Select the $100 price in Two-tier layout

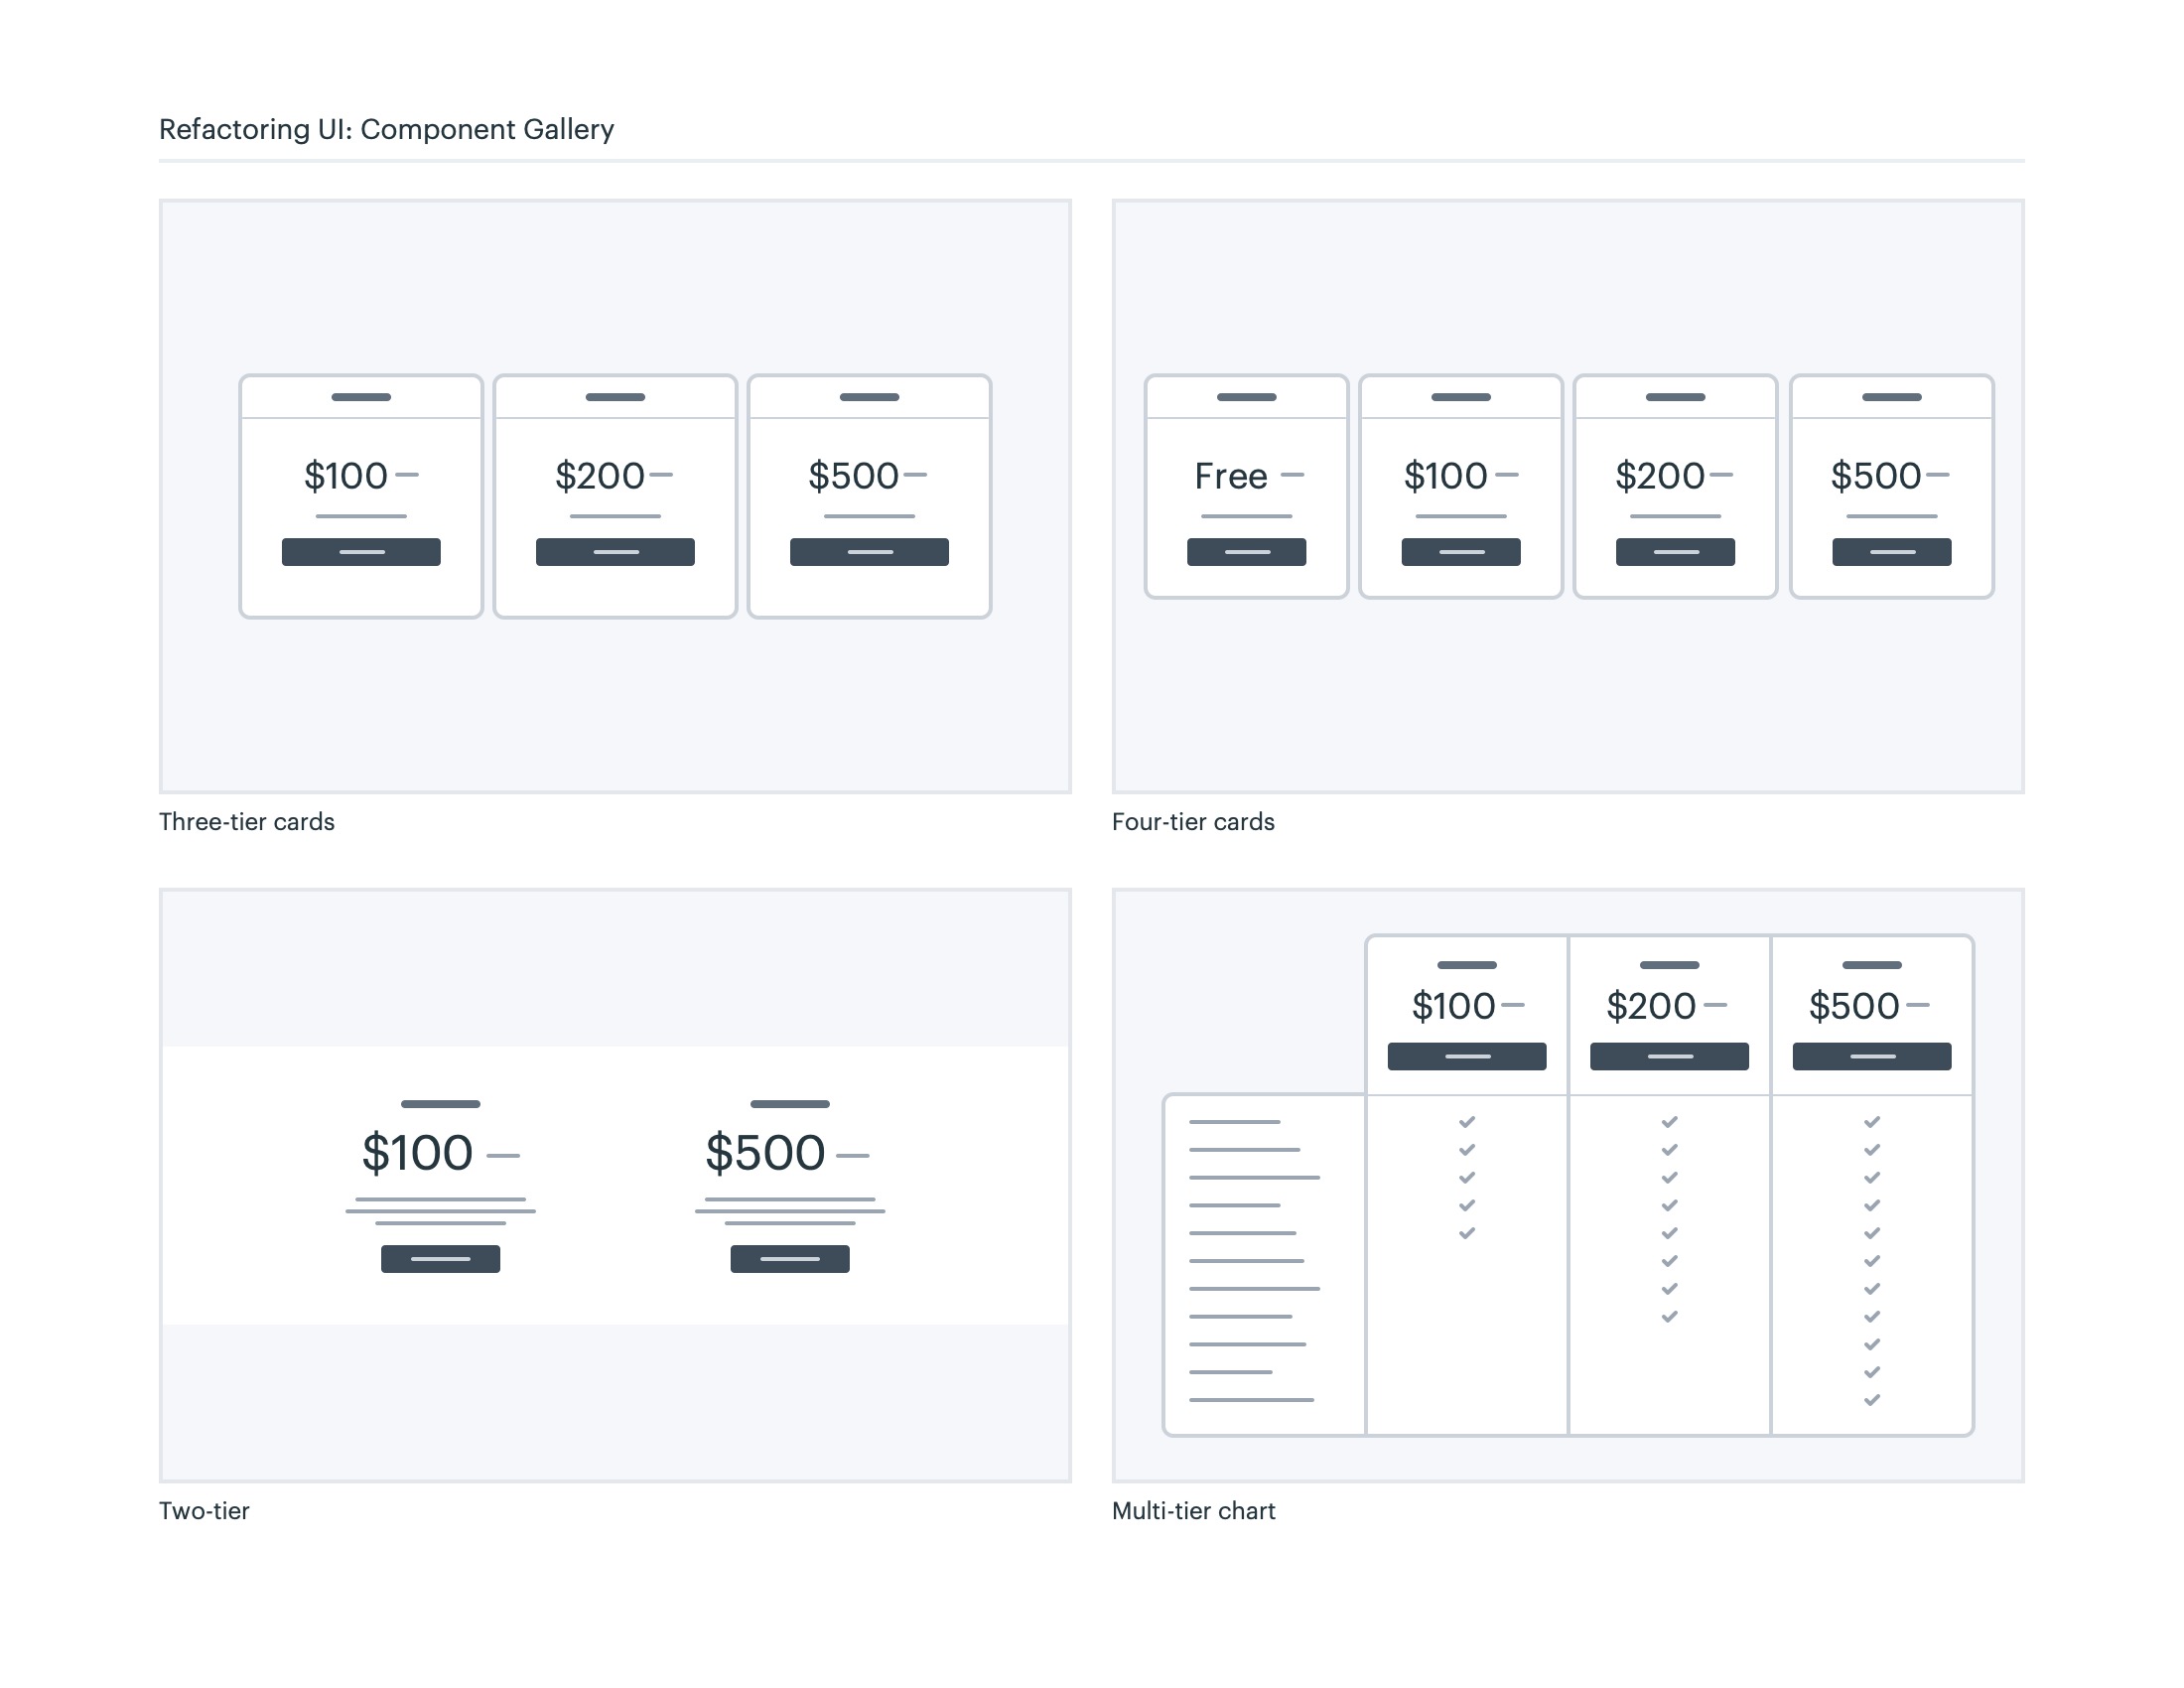tap(417, 1153)
